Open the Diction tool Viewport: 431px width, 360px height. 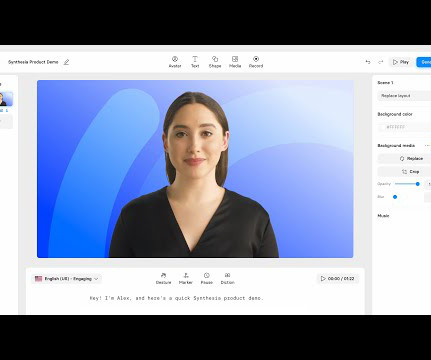228,278
